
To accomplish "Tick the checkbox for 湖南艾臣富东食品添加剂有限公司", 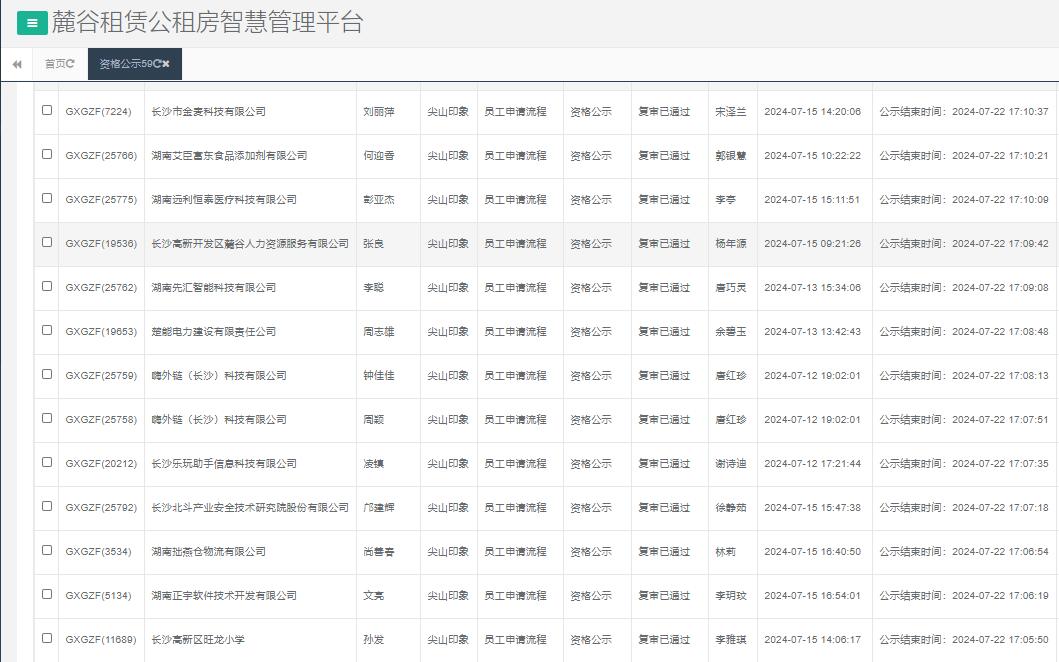I will pos(47,155).
